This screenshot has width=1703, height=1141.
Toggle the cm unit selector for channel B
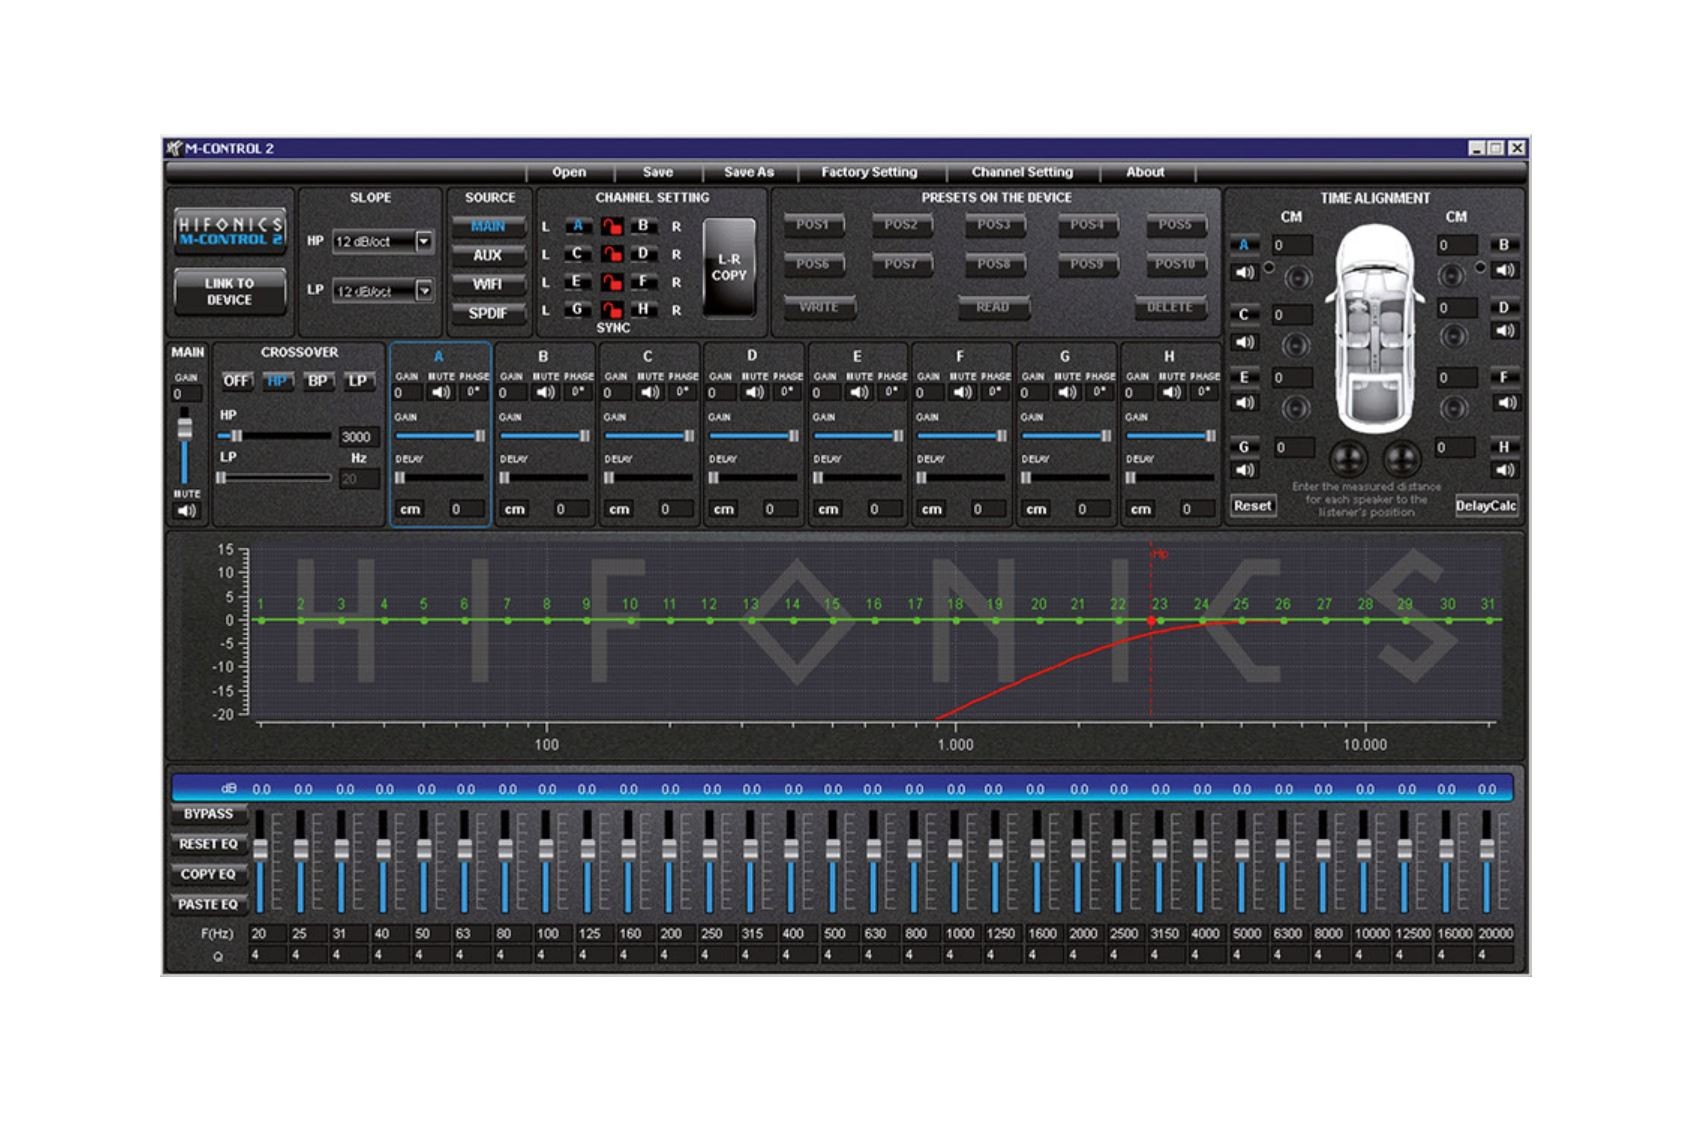(515, 509)
